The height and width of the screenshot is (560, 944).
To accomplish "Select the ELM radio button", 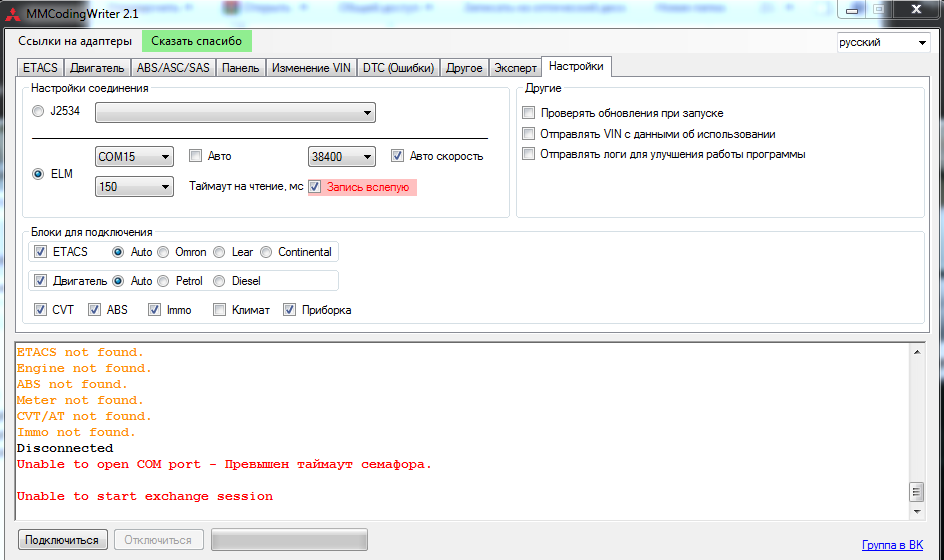I will (x=38, y=174).
